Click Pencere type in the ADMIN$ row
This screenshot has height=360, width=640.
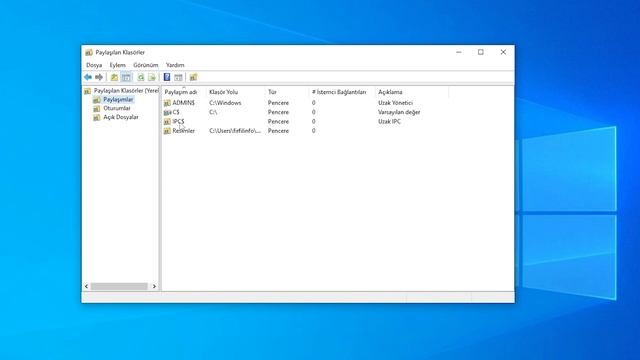[278, 103]
